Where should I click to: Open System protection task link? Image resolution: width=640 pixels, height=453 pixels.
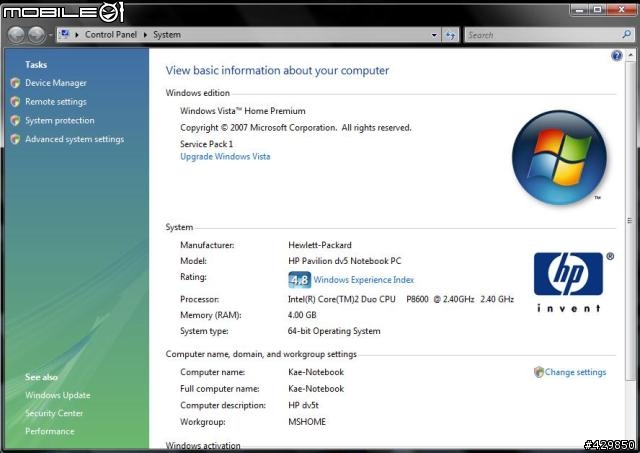[x=60, y=120]
